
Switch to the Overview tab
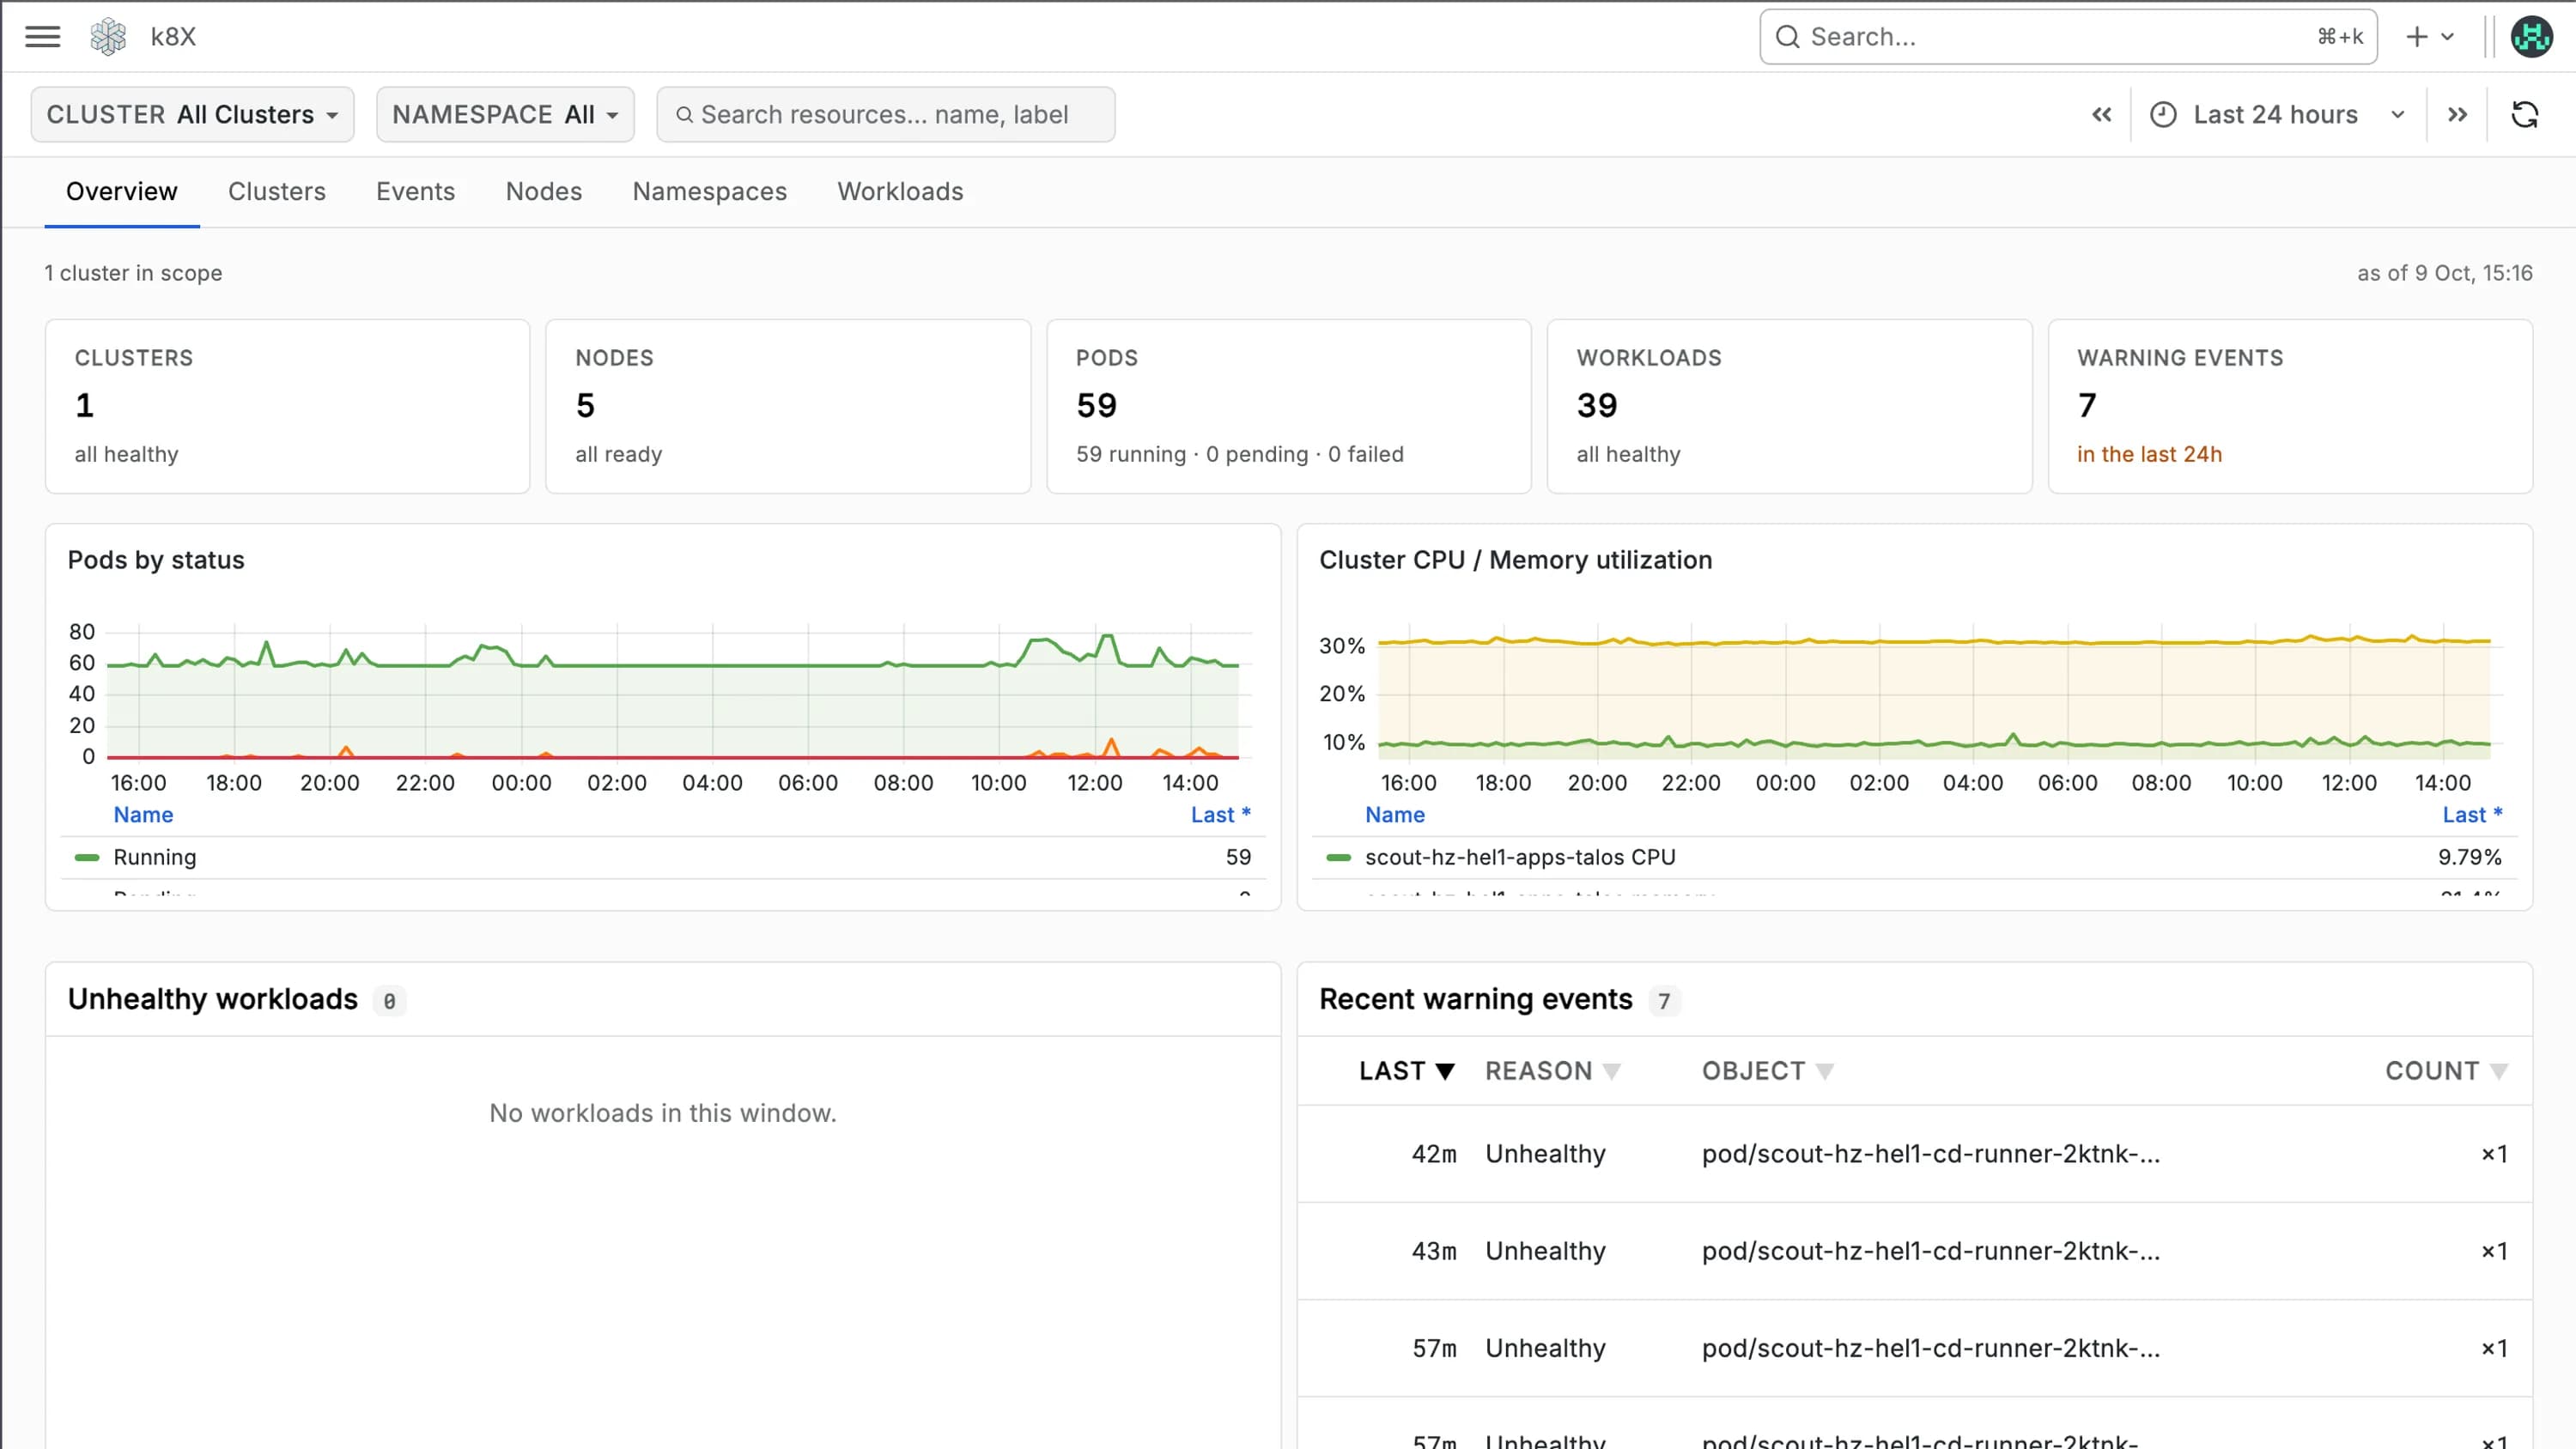pos(122,192)
